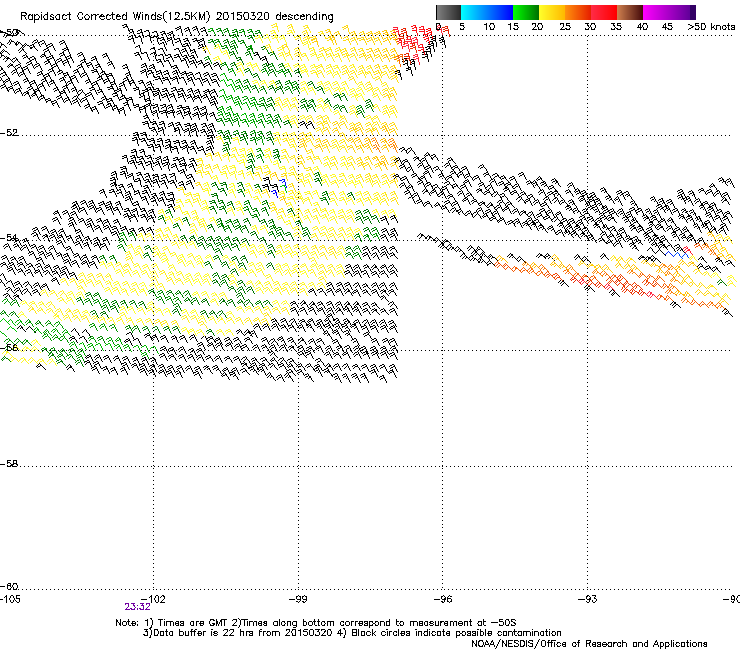
Task: Click the note 'Times are GMT'
Action: 193,623
